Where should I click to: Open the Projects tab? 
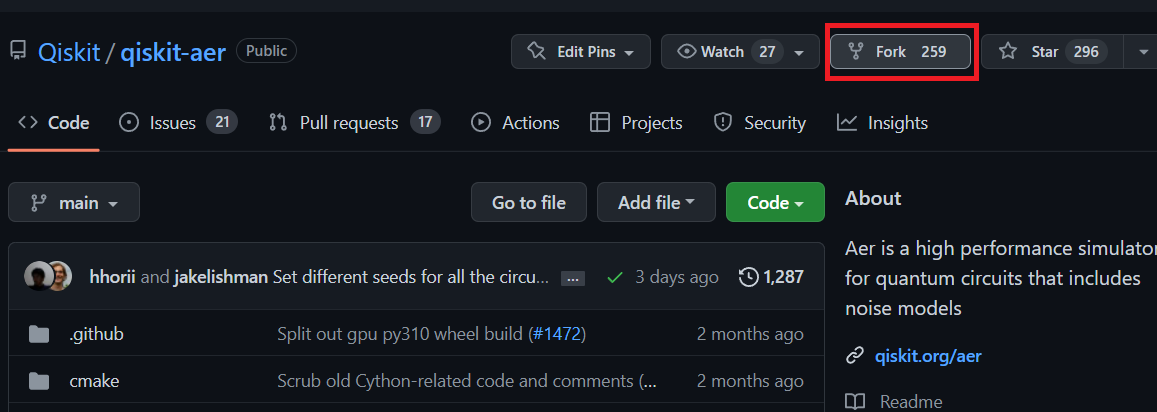[x=636, y=123]
